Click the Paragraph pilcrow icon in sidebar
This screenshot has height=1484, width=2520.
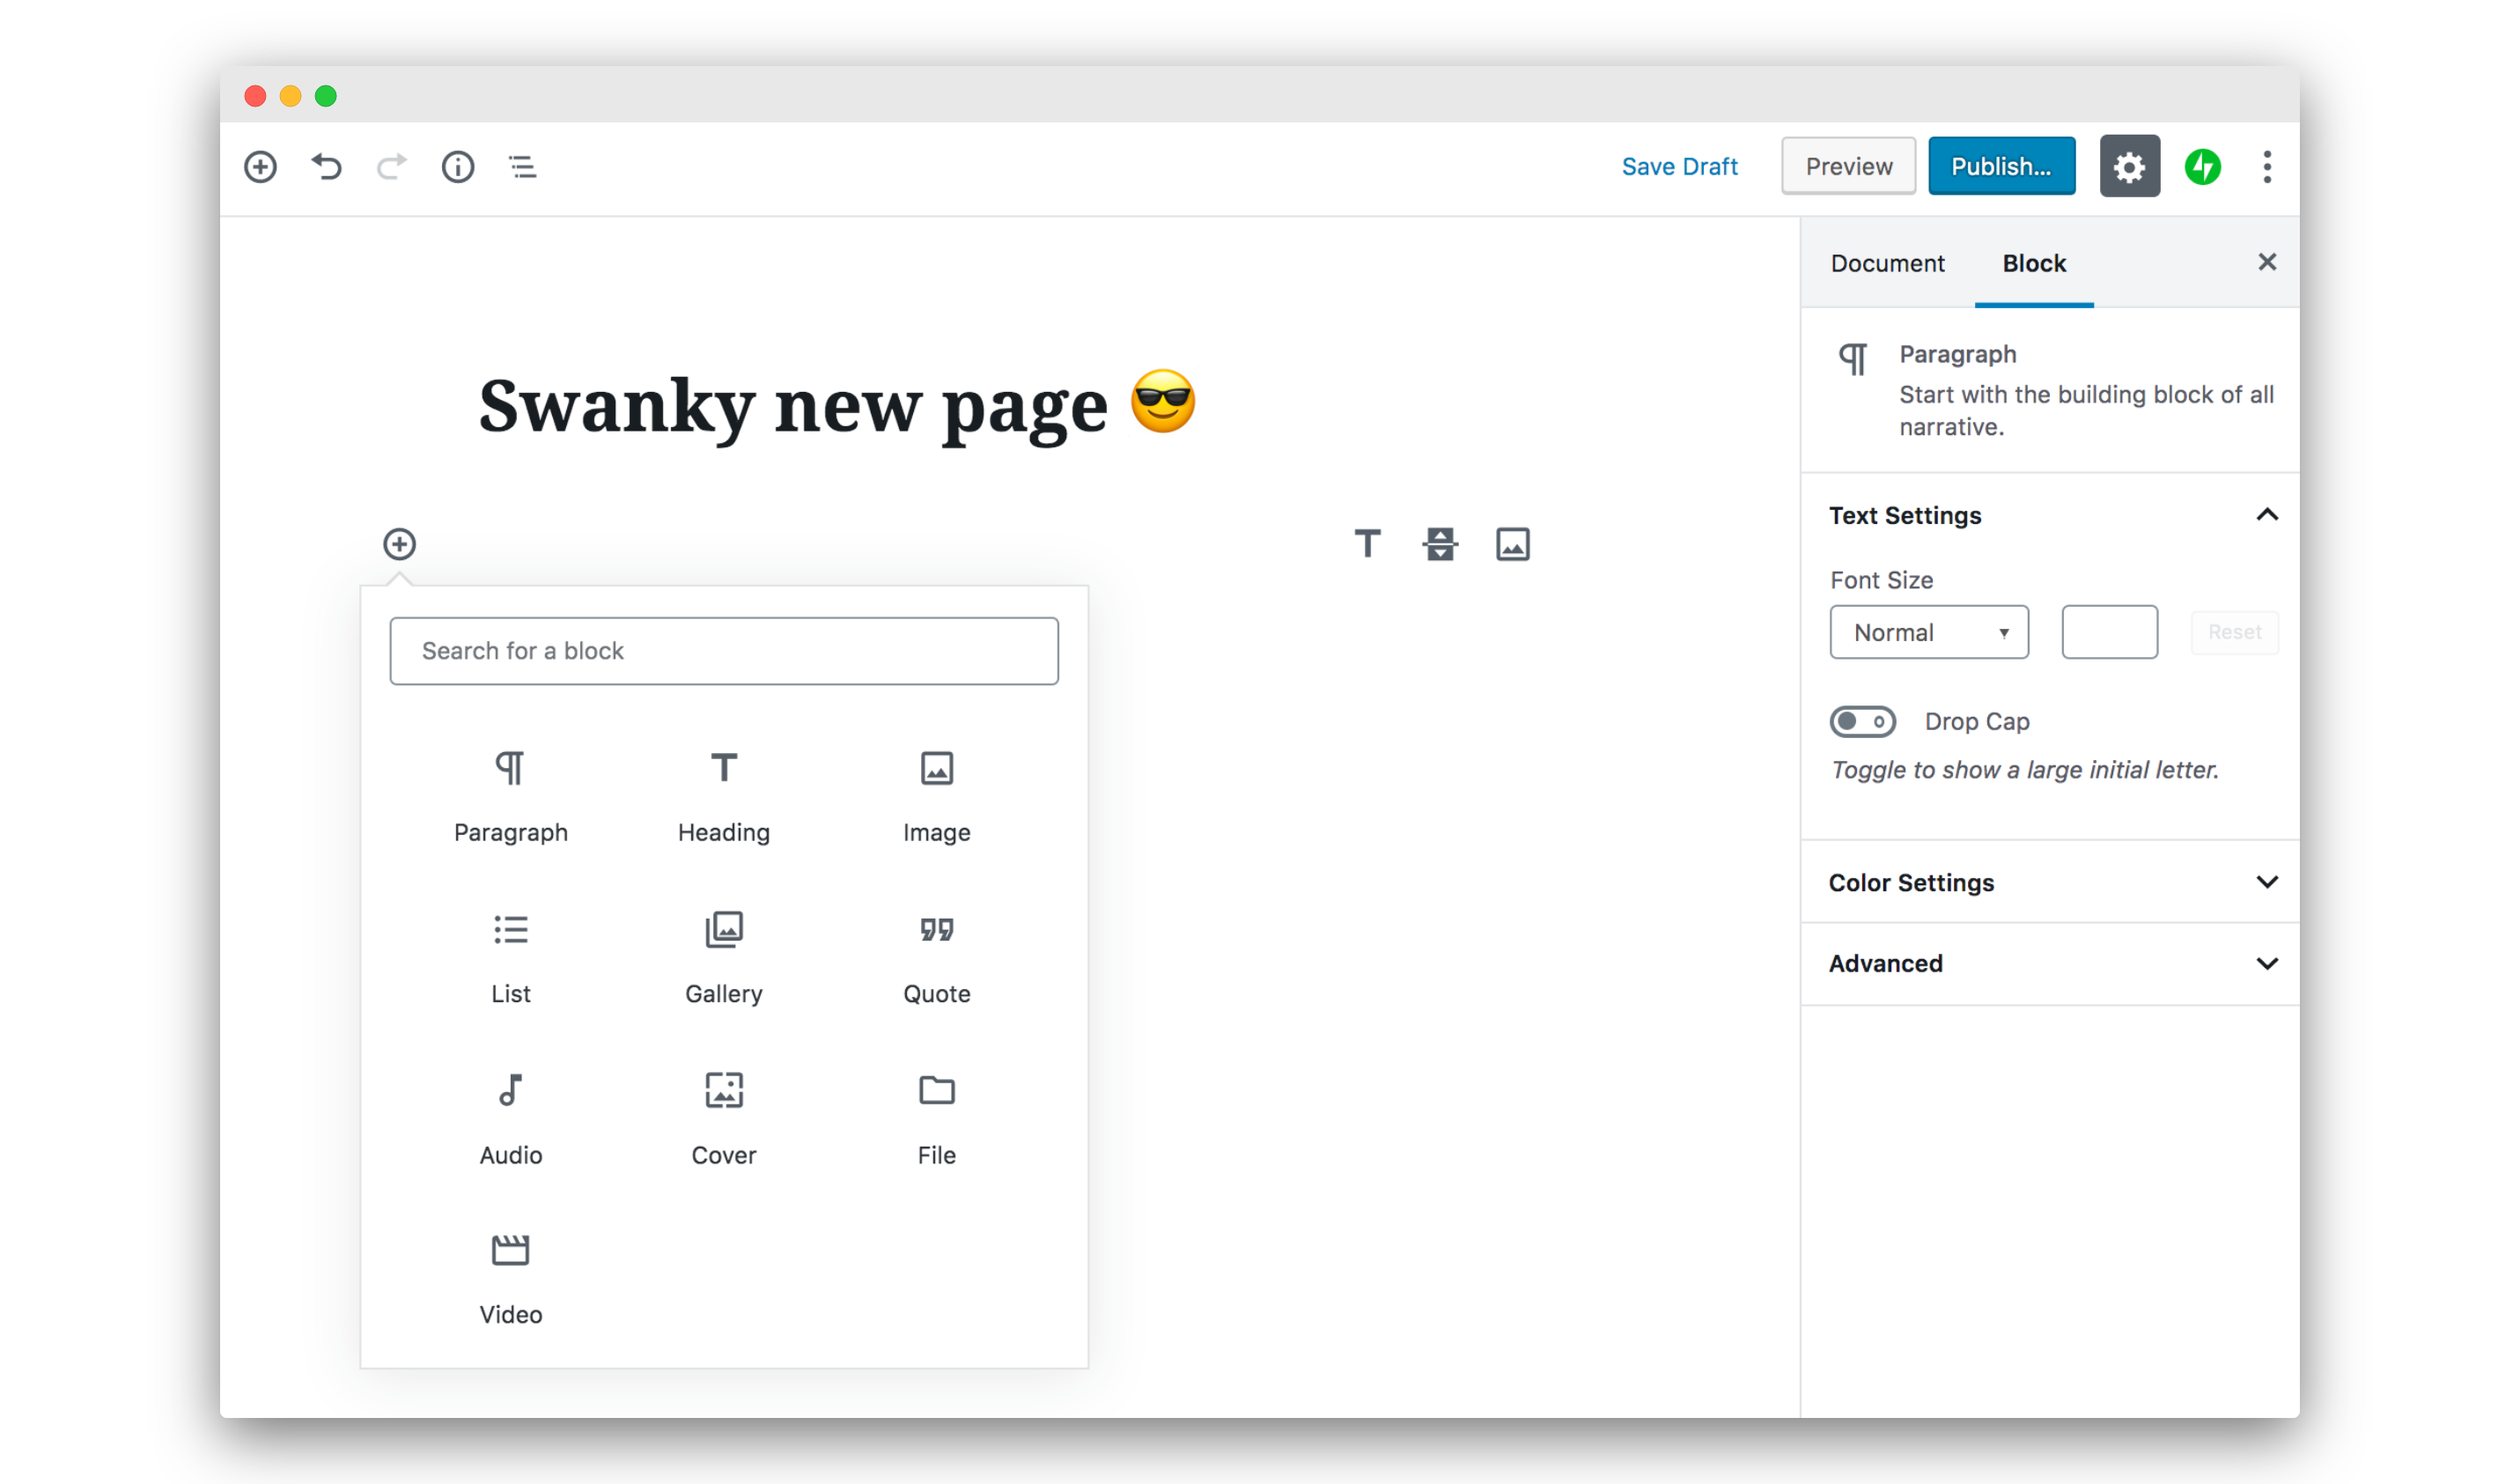tap(1853, 358)
